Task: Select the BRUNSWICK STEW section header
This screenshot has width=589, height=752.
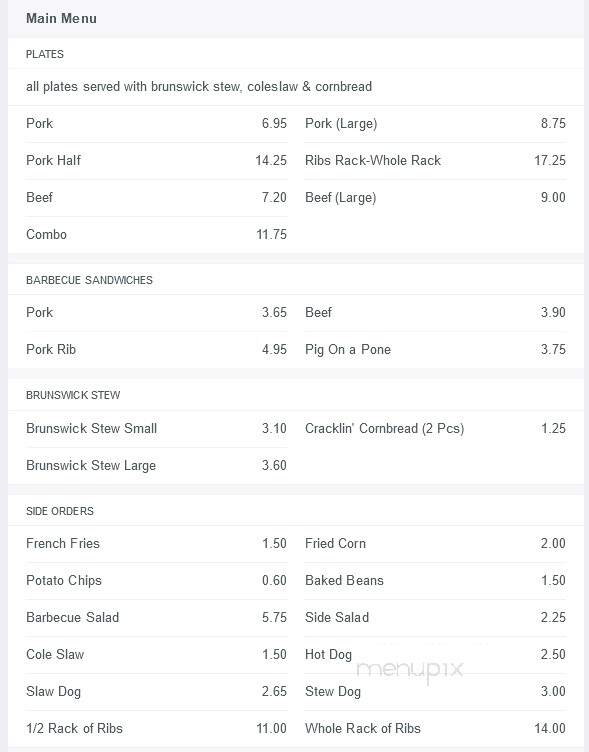Action: pyautogui.click(x=73, y=395)
